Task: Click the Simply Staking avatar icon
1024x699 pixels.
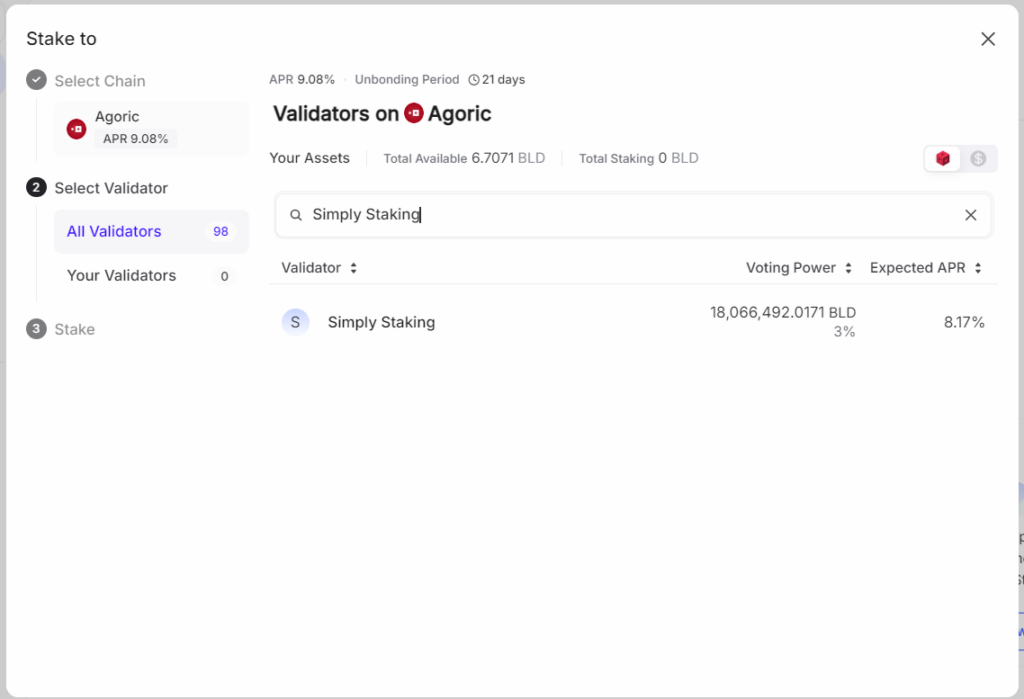Action: click(295, 322)
